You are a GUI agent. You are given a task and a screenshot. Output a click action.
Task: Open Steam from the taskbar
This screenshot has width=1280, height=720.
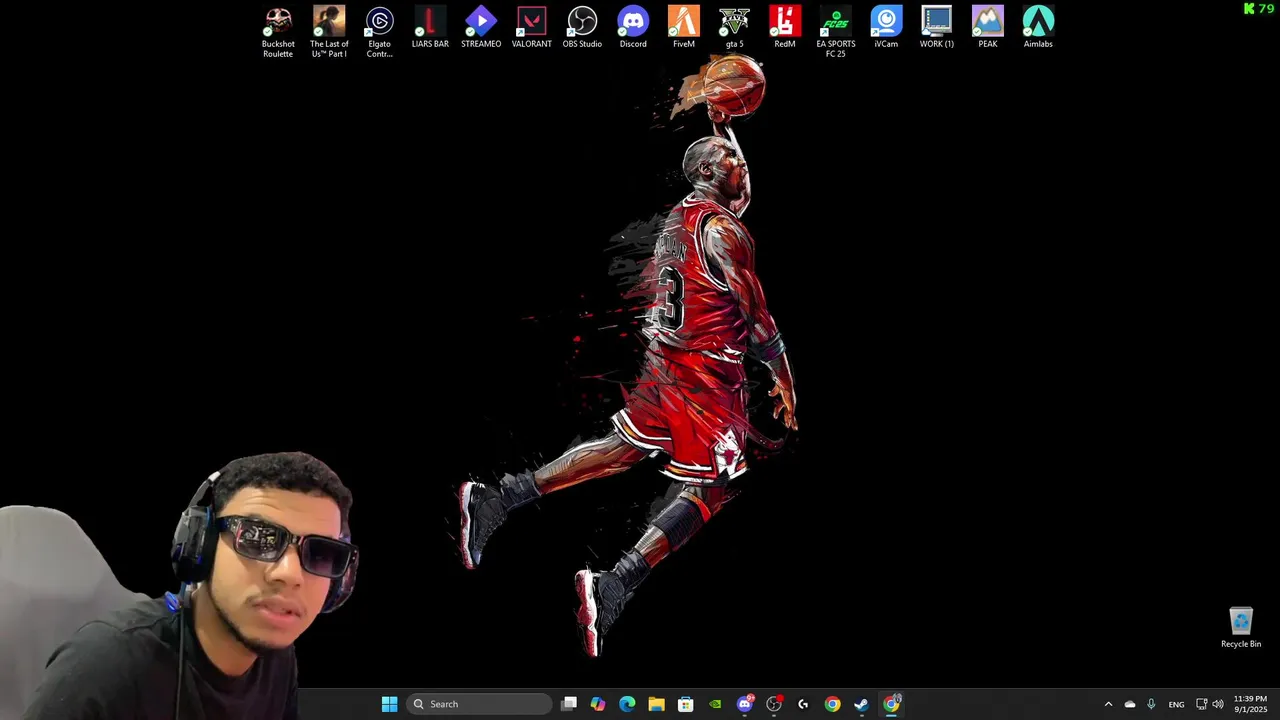(861, 704)
